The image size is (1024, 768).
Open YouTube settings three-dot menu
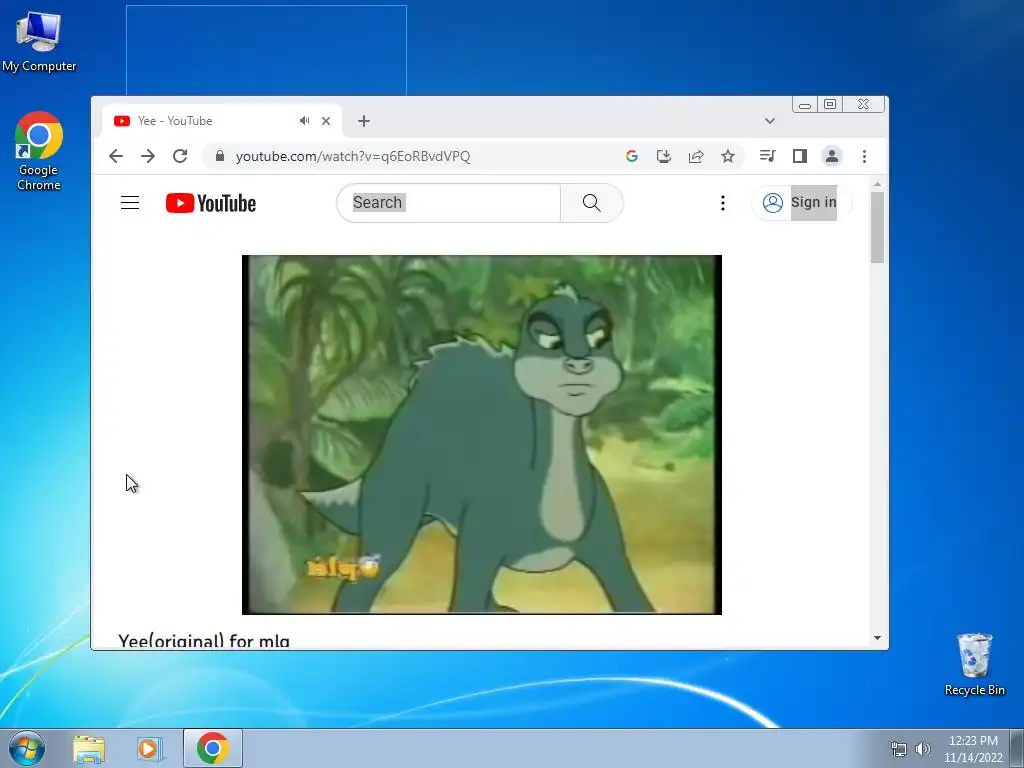(722, 203)
